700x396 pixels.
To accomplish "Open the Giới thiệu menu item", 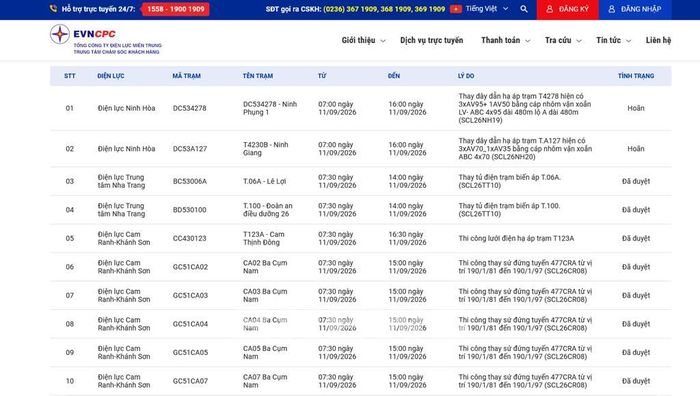I will pos(358,40).
